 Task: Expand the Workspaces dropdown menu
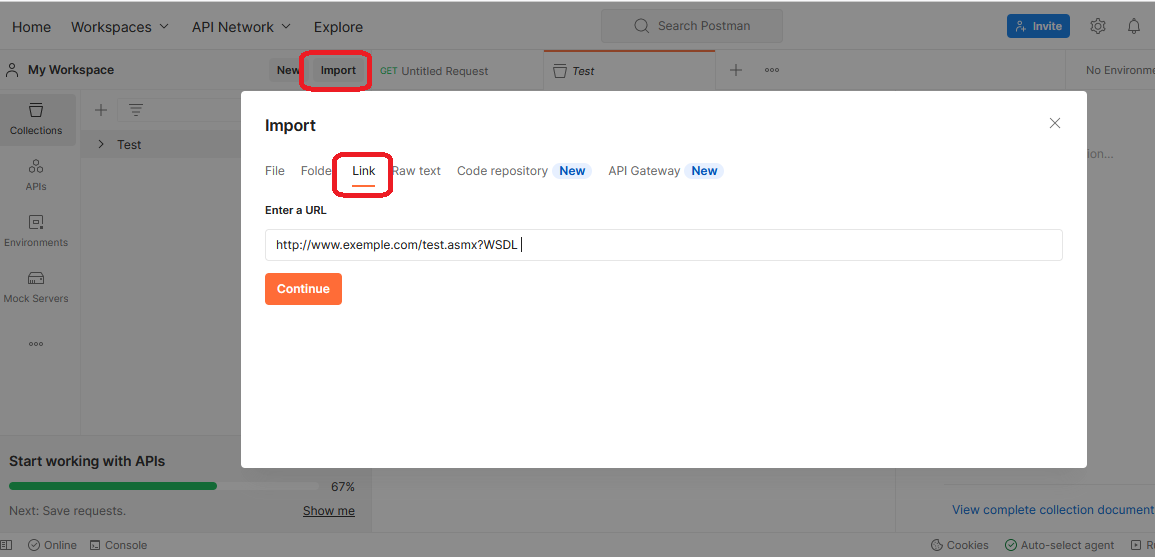pyautogui.click(x=120, y=27)
